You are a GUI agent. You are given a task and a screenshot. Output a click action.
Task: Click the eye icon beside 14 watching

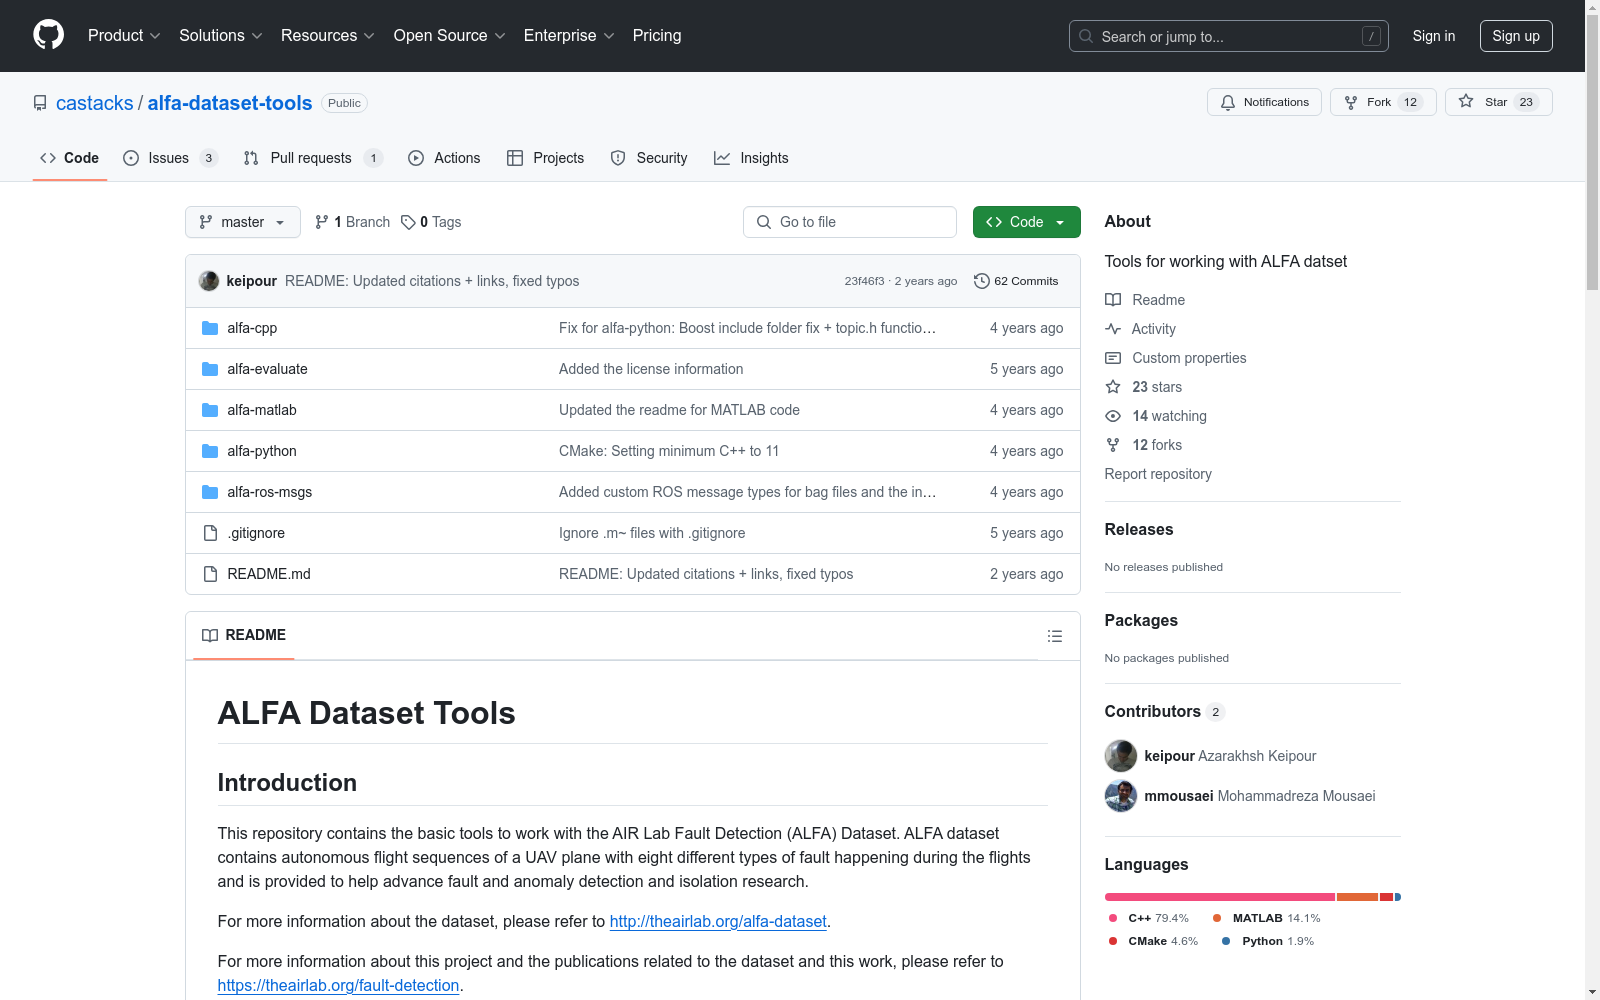1113,416
